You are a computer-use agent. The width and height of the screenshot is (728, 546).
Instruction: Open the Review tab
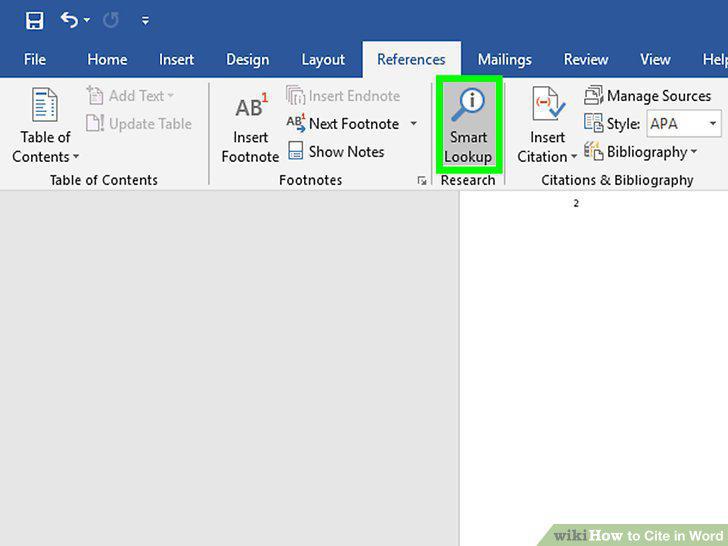[586, 59]
